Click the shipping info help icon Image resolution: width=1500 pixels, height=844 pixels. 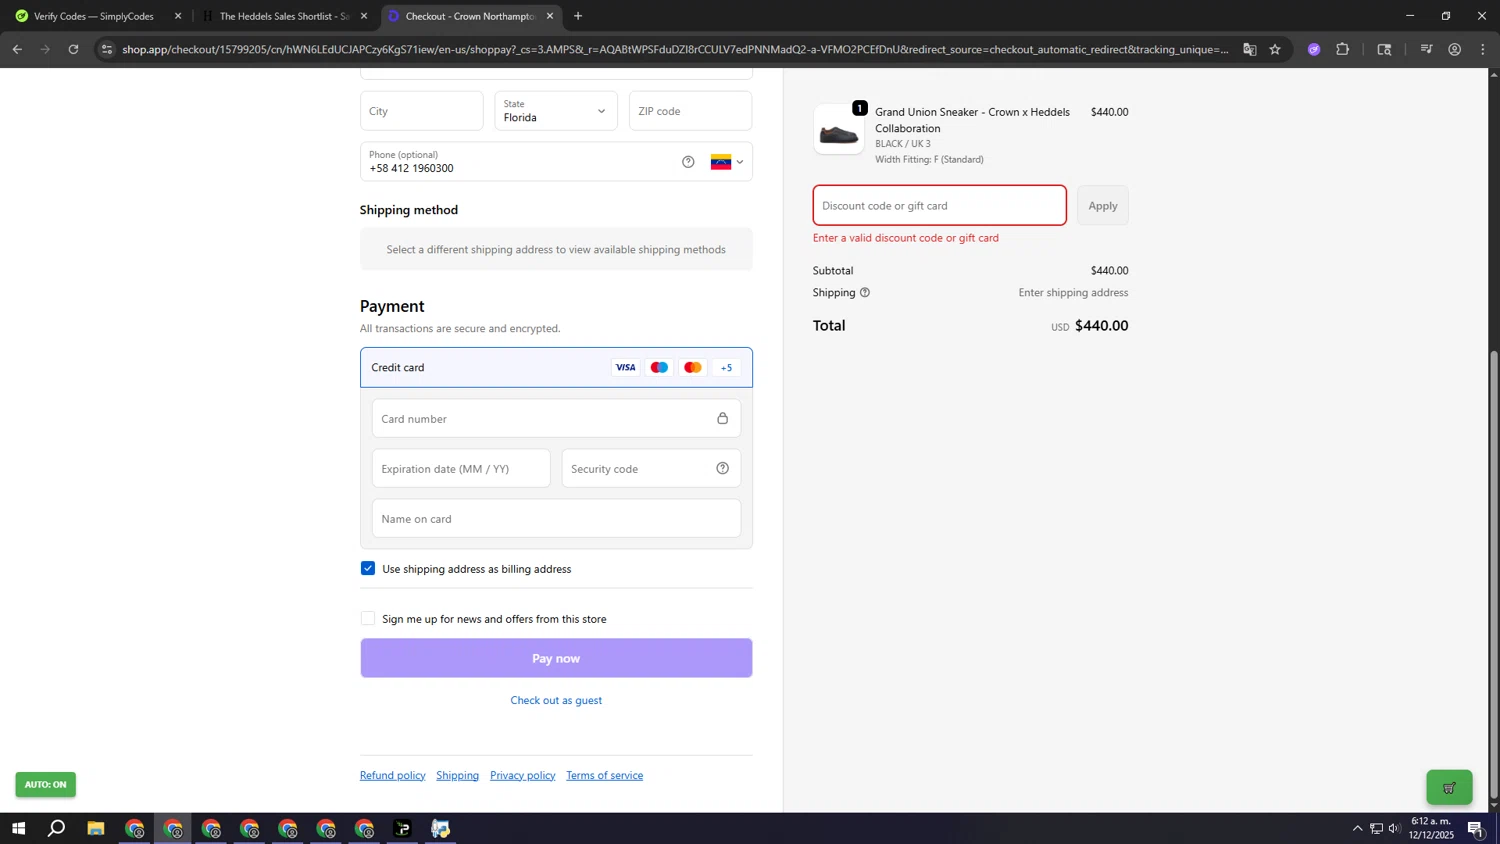[x=865, y=293]
